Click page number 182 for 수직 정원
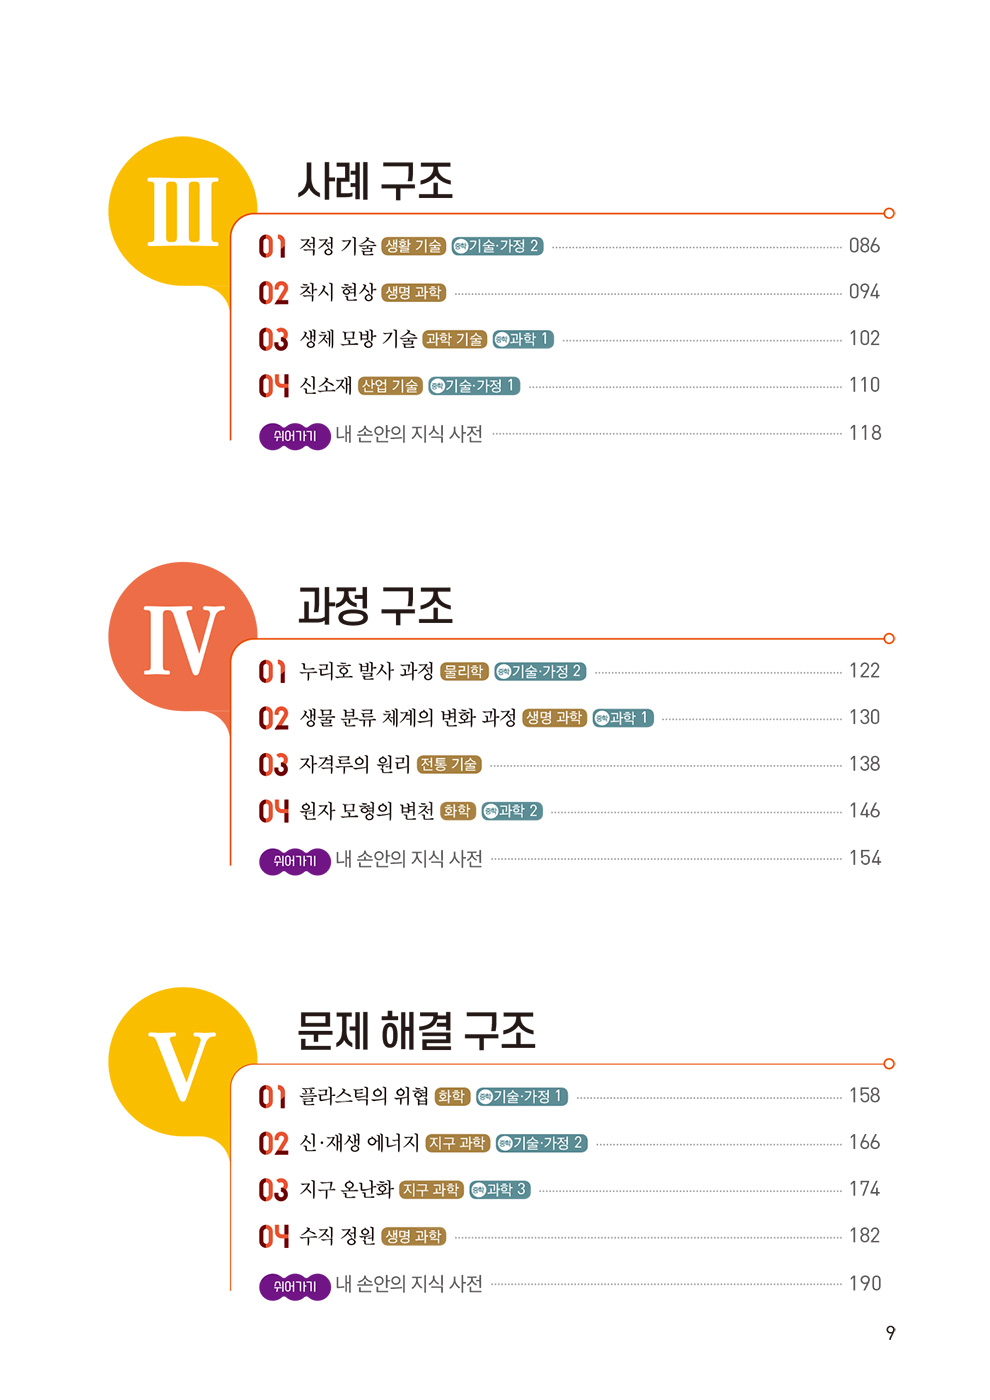The width and height of the screenshot is (990, 1400). pyautogui.click(x=864, y=1236)
